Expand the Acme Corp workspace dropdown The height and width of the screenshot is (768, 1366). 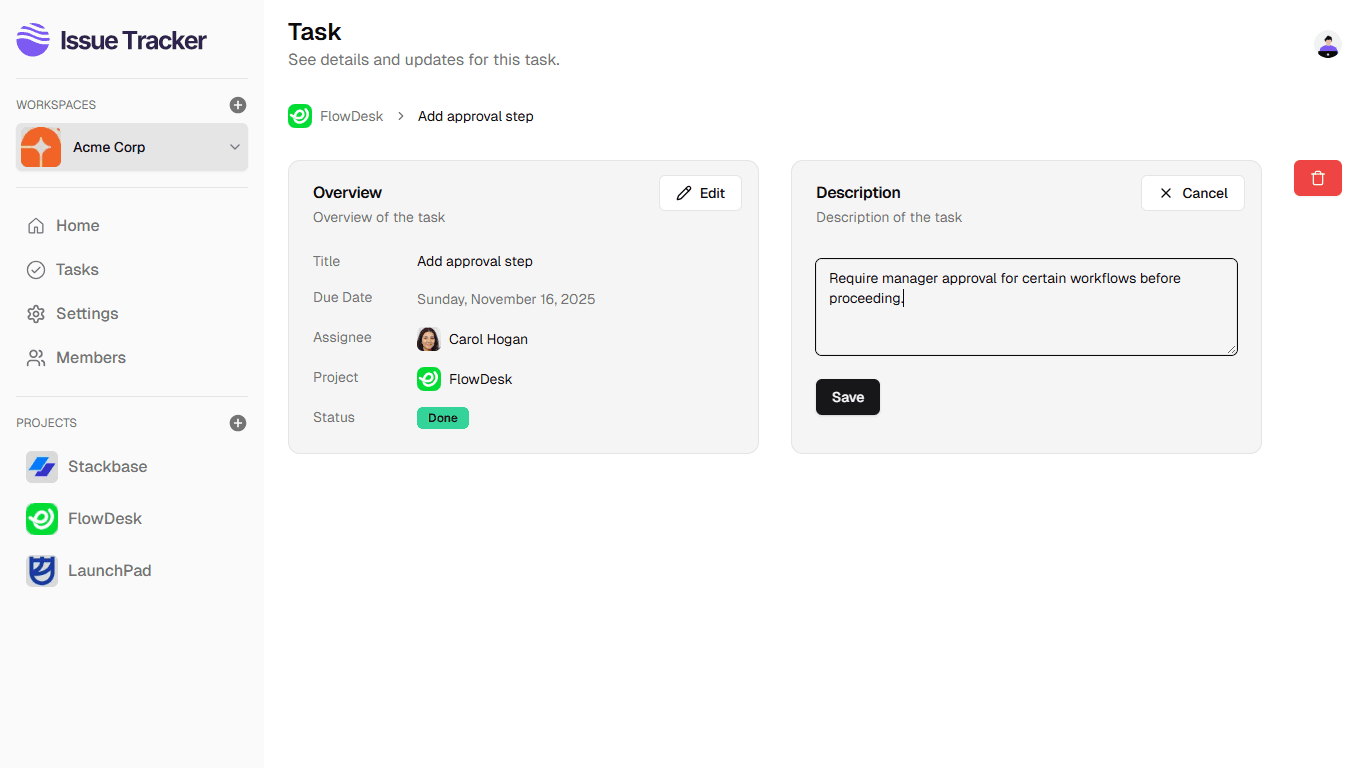click(234, 146)
